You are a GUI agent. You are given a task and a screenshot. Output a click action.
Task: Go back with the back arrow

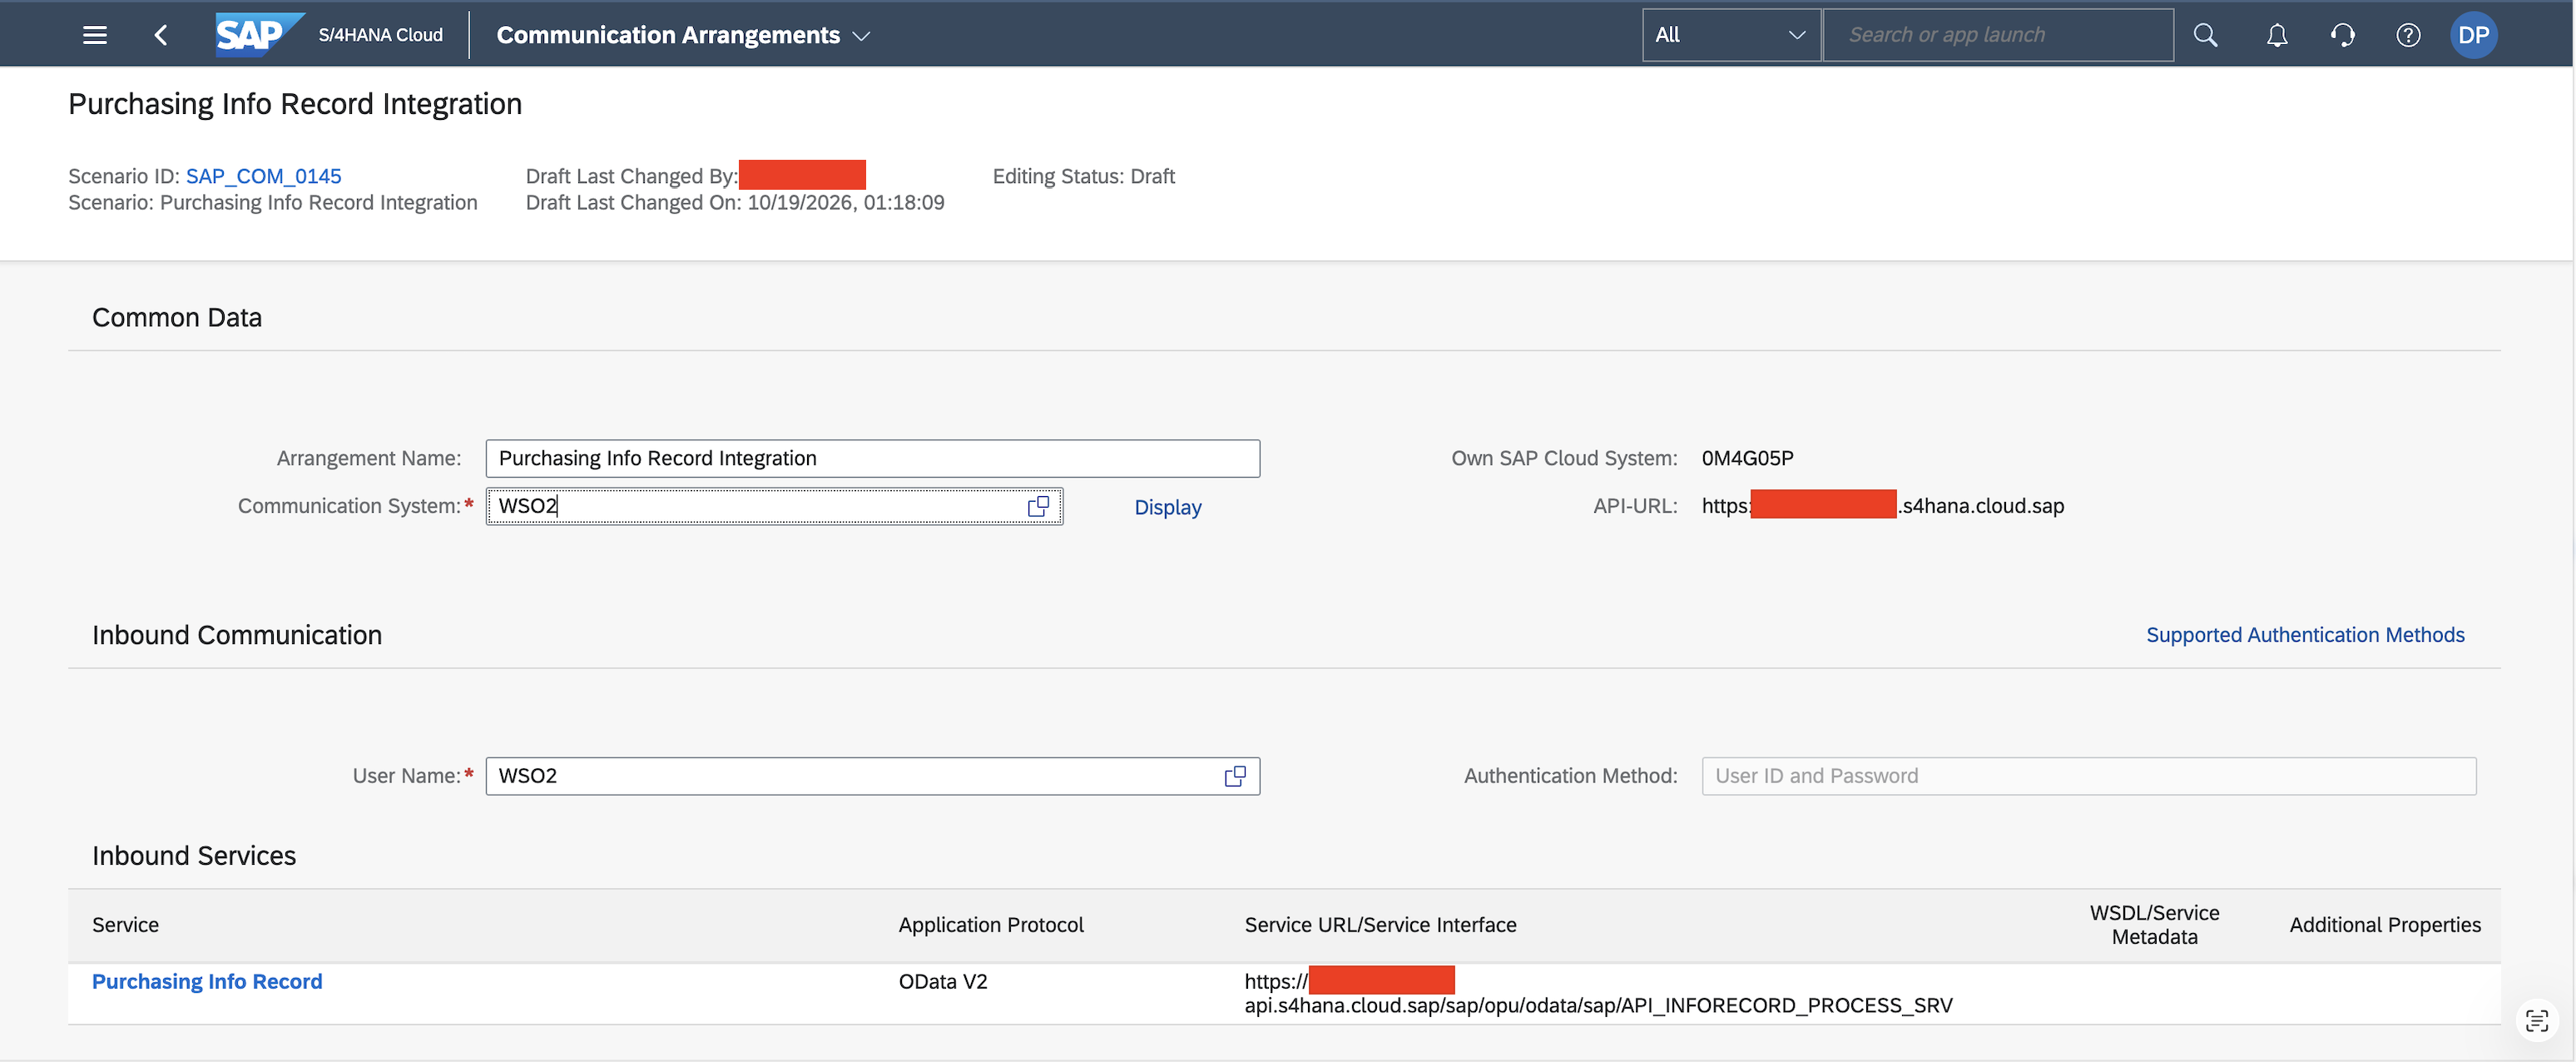click(x=161, y=35)
